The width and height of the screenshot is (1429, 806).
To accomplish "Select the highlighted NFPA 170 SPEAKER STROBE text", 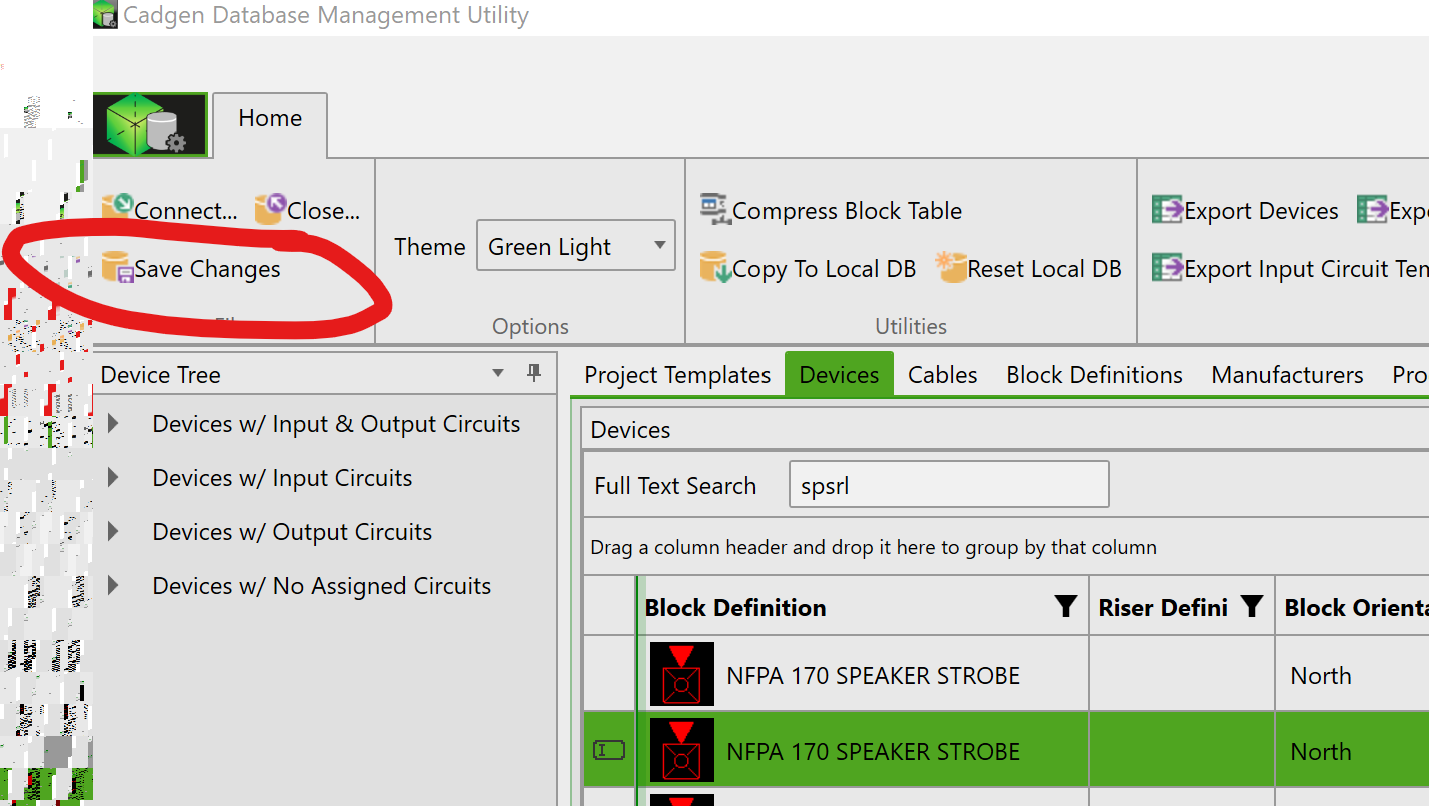I will pos(873,752).
